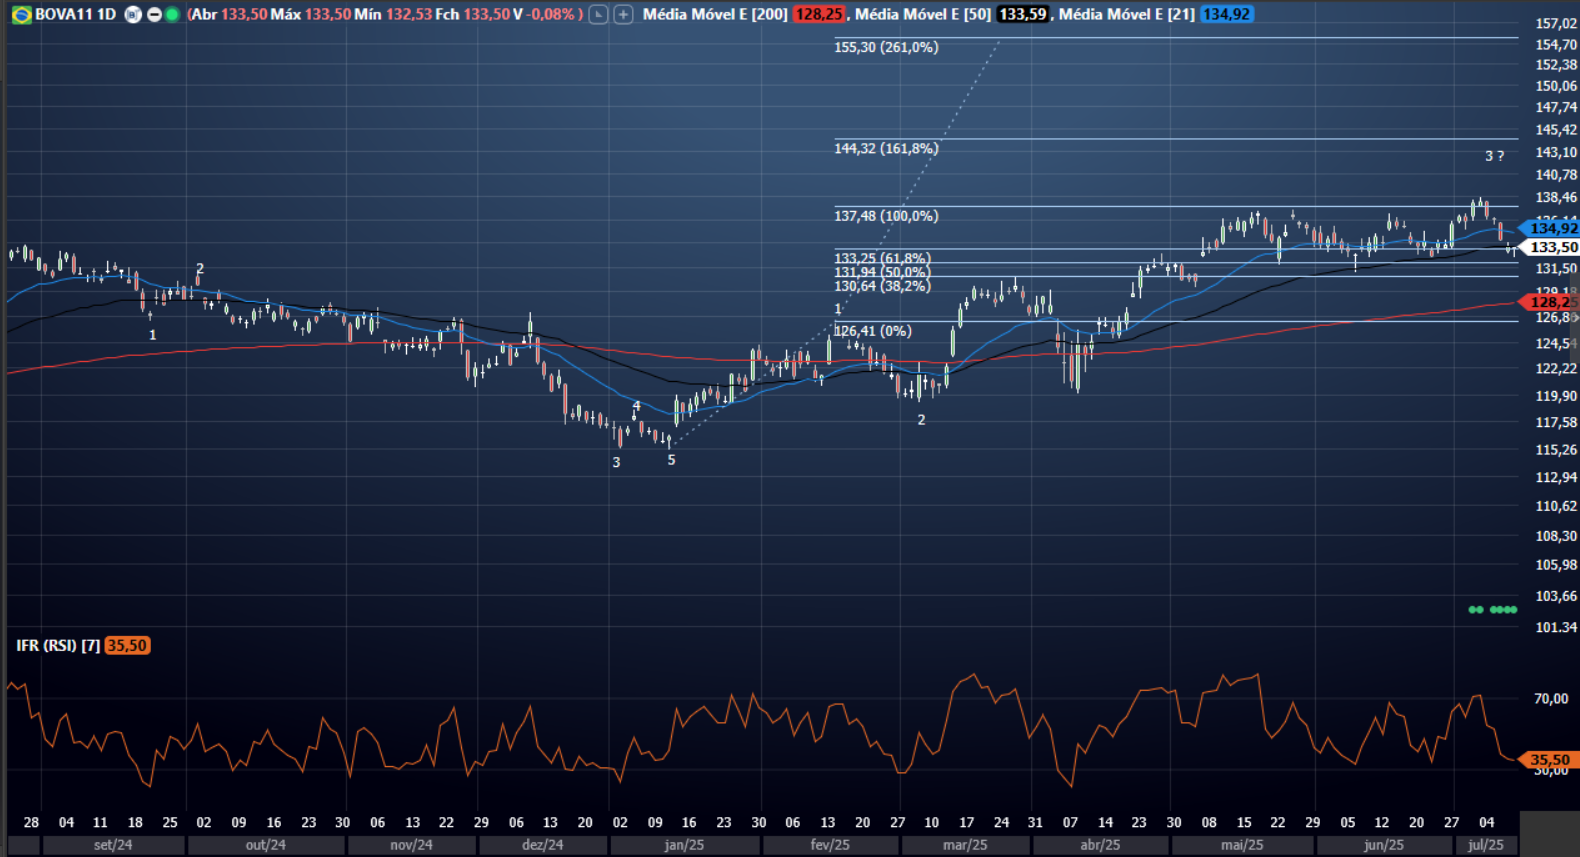1580x857 pixels.
Task: Toggle the green status dot in chart header
Action: [x=172, y=15]
